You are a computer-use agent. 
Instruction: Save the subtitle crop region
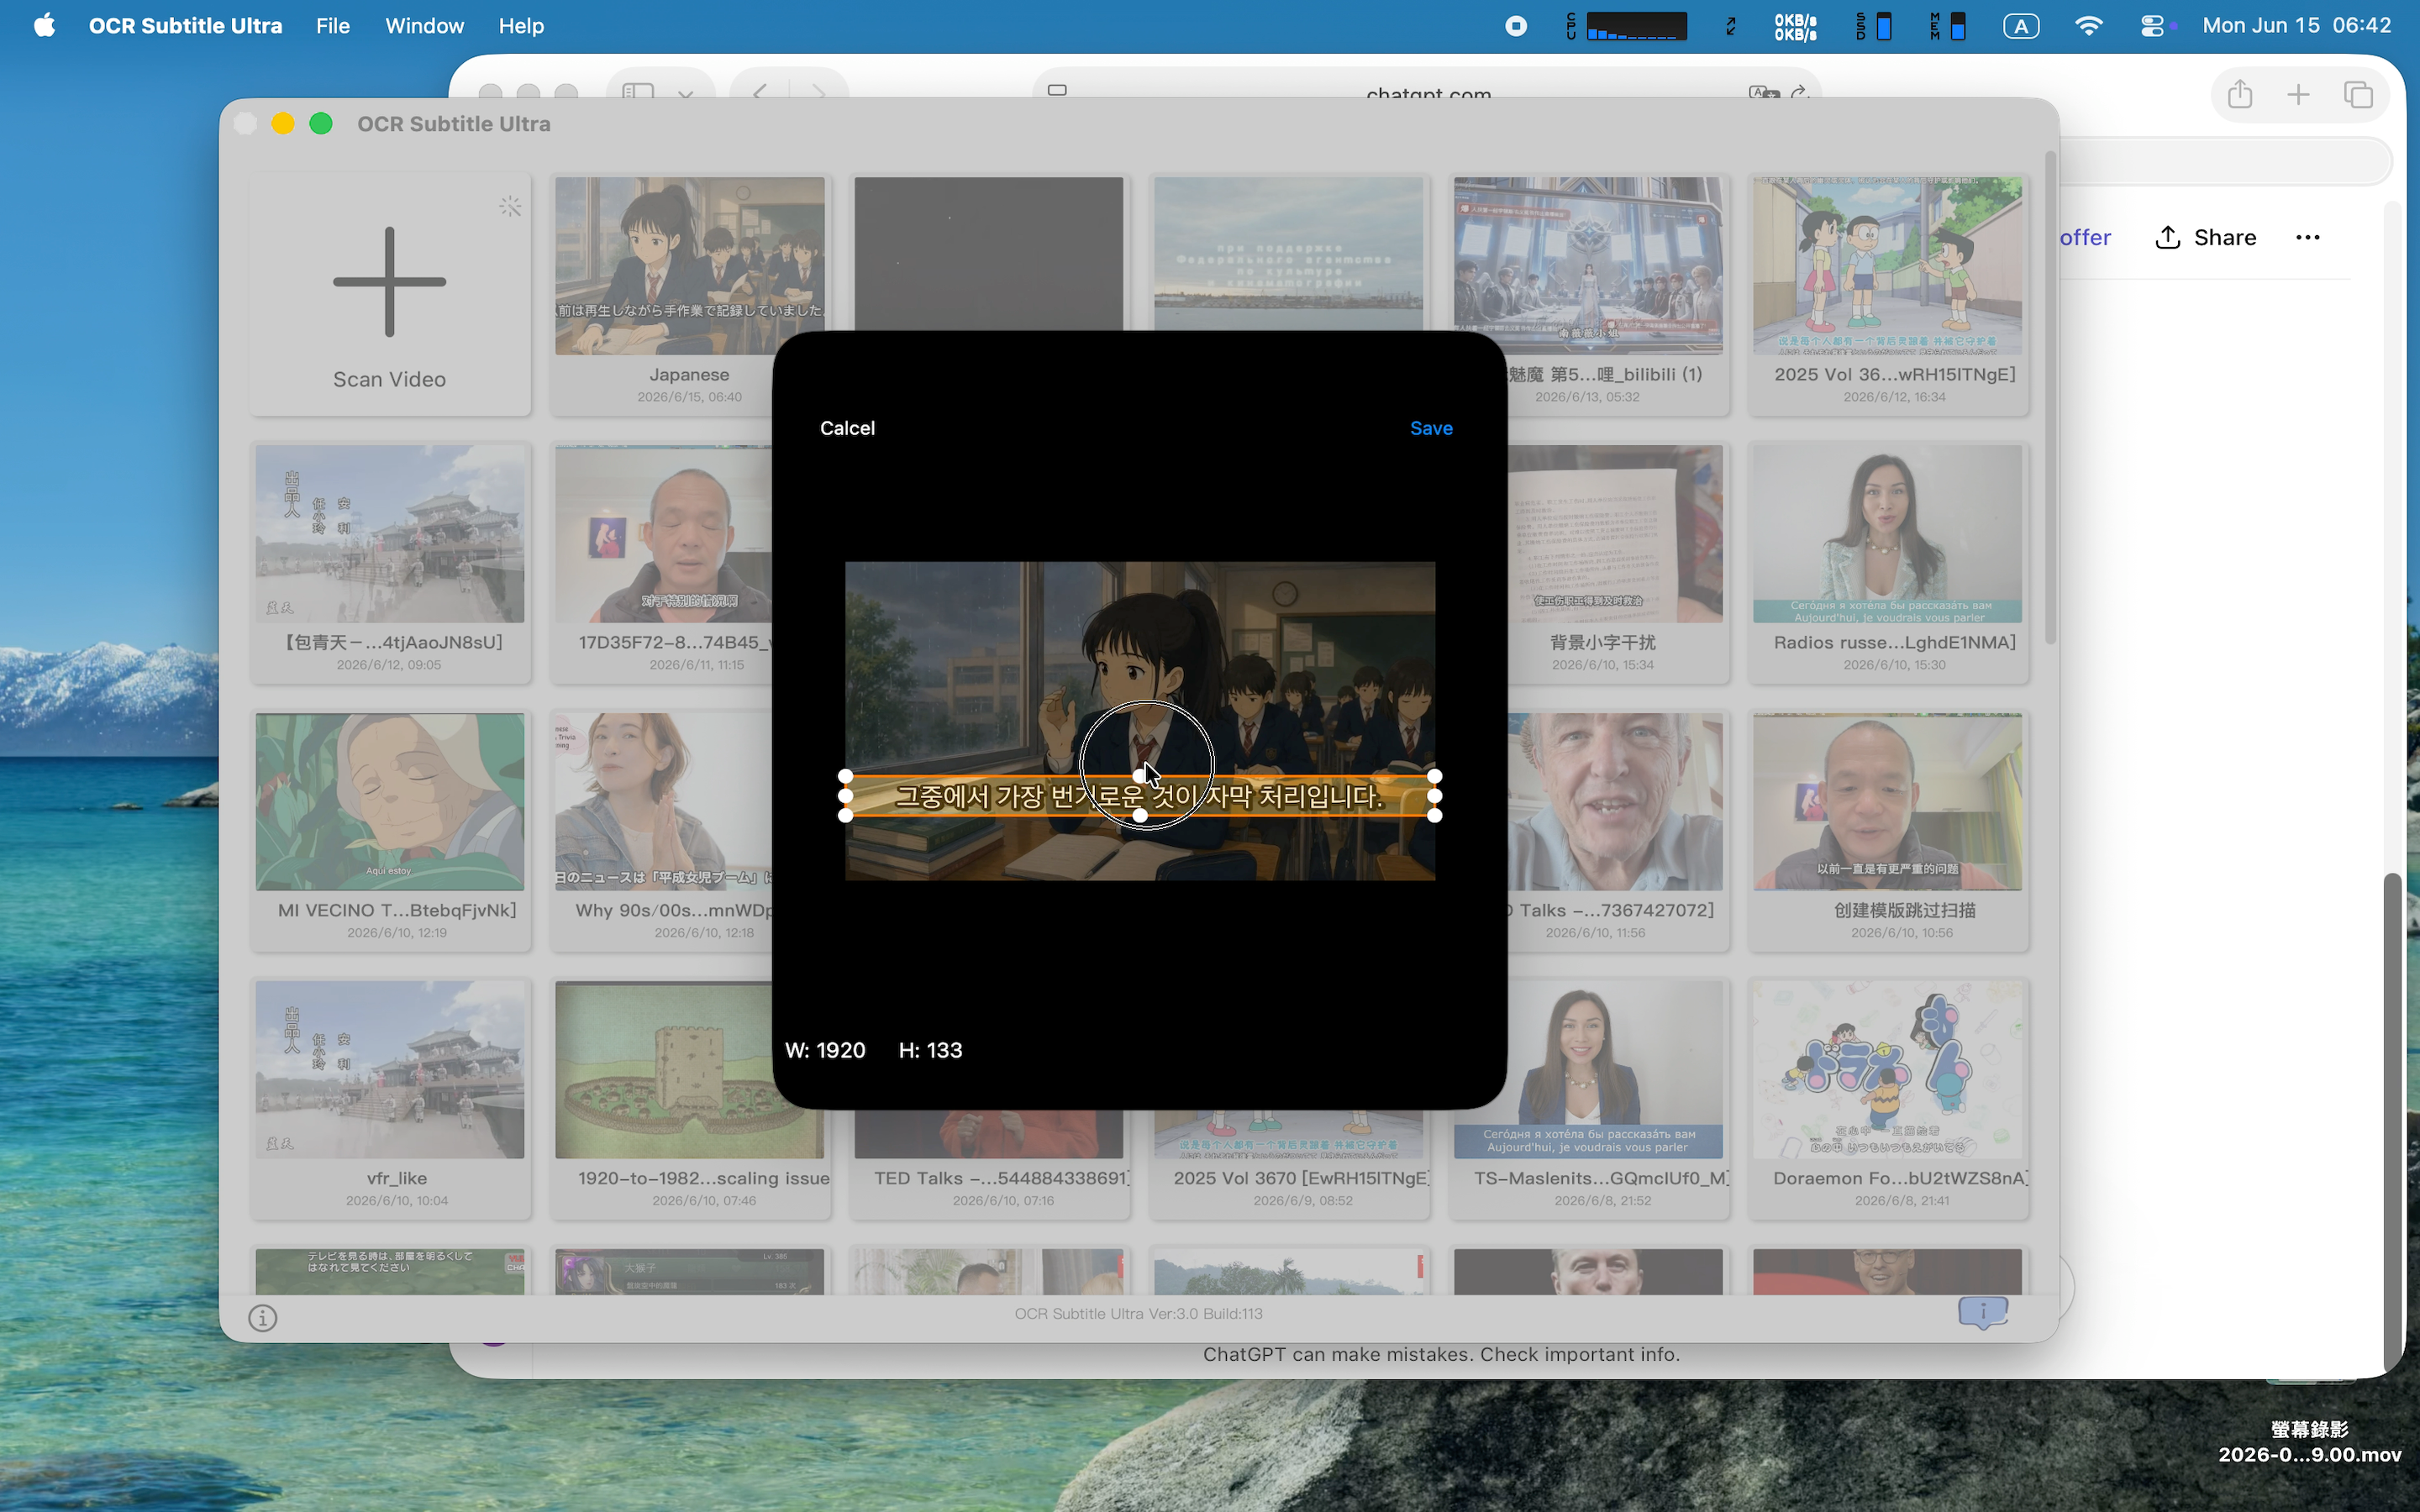[x=1431, y=428]
